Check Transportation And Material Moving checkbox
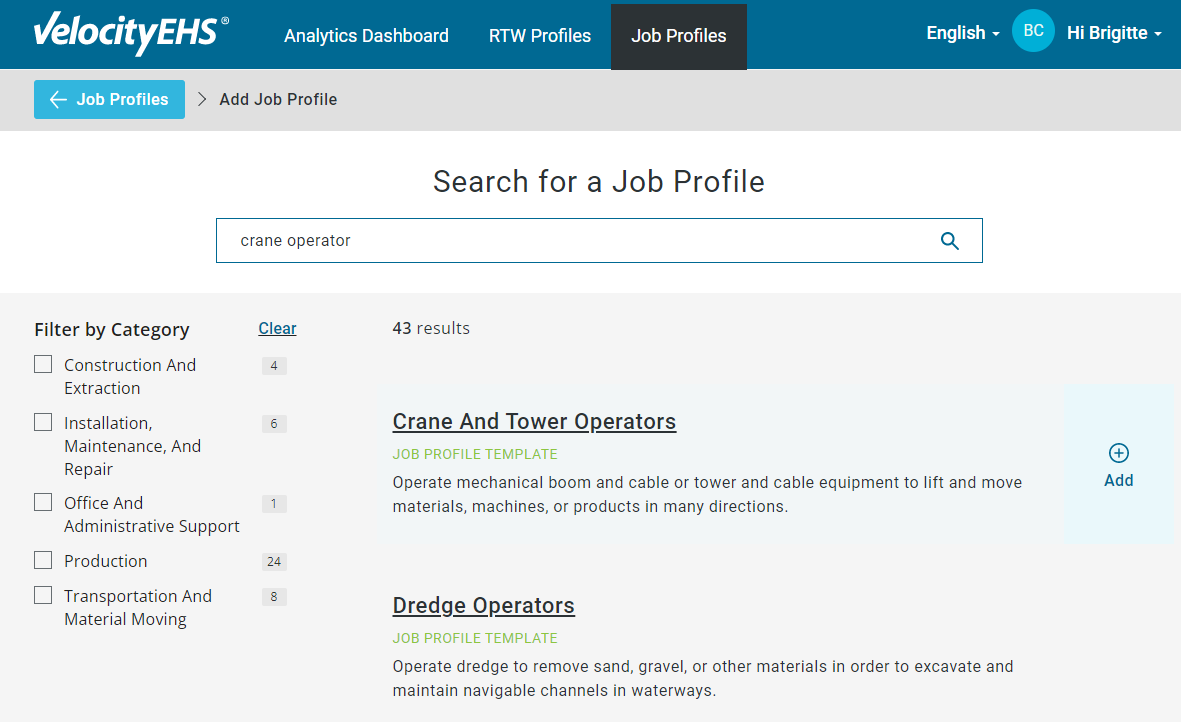This screenshot has height=722, width=1181. pyautogui.click(x=43, y=596)
